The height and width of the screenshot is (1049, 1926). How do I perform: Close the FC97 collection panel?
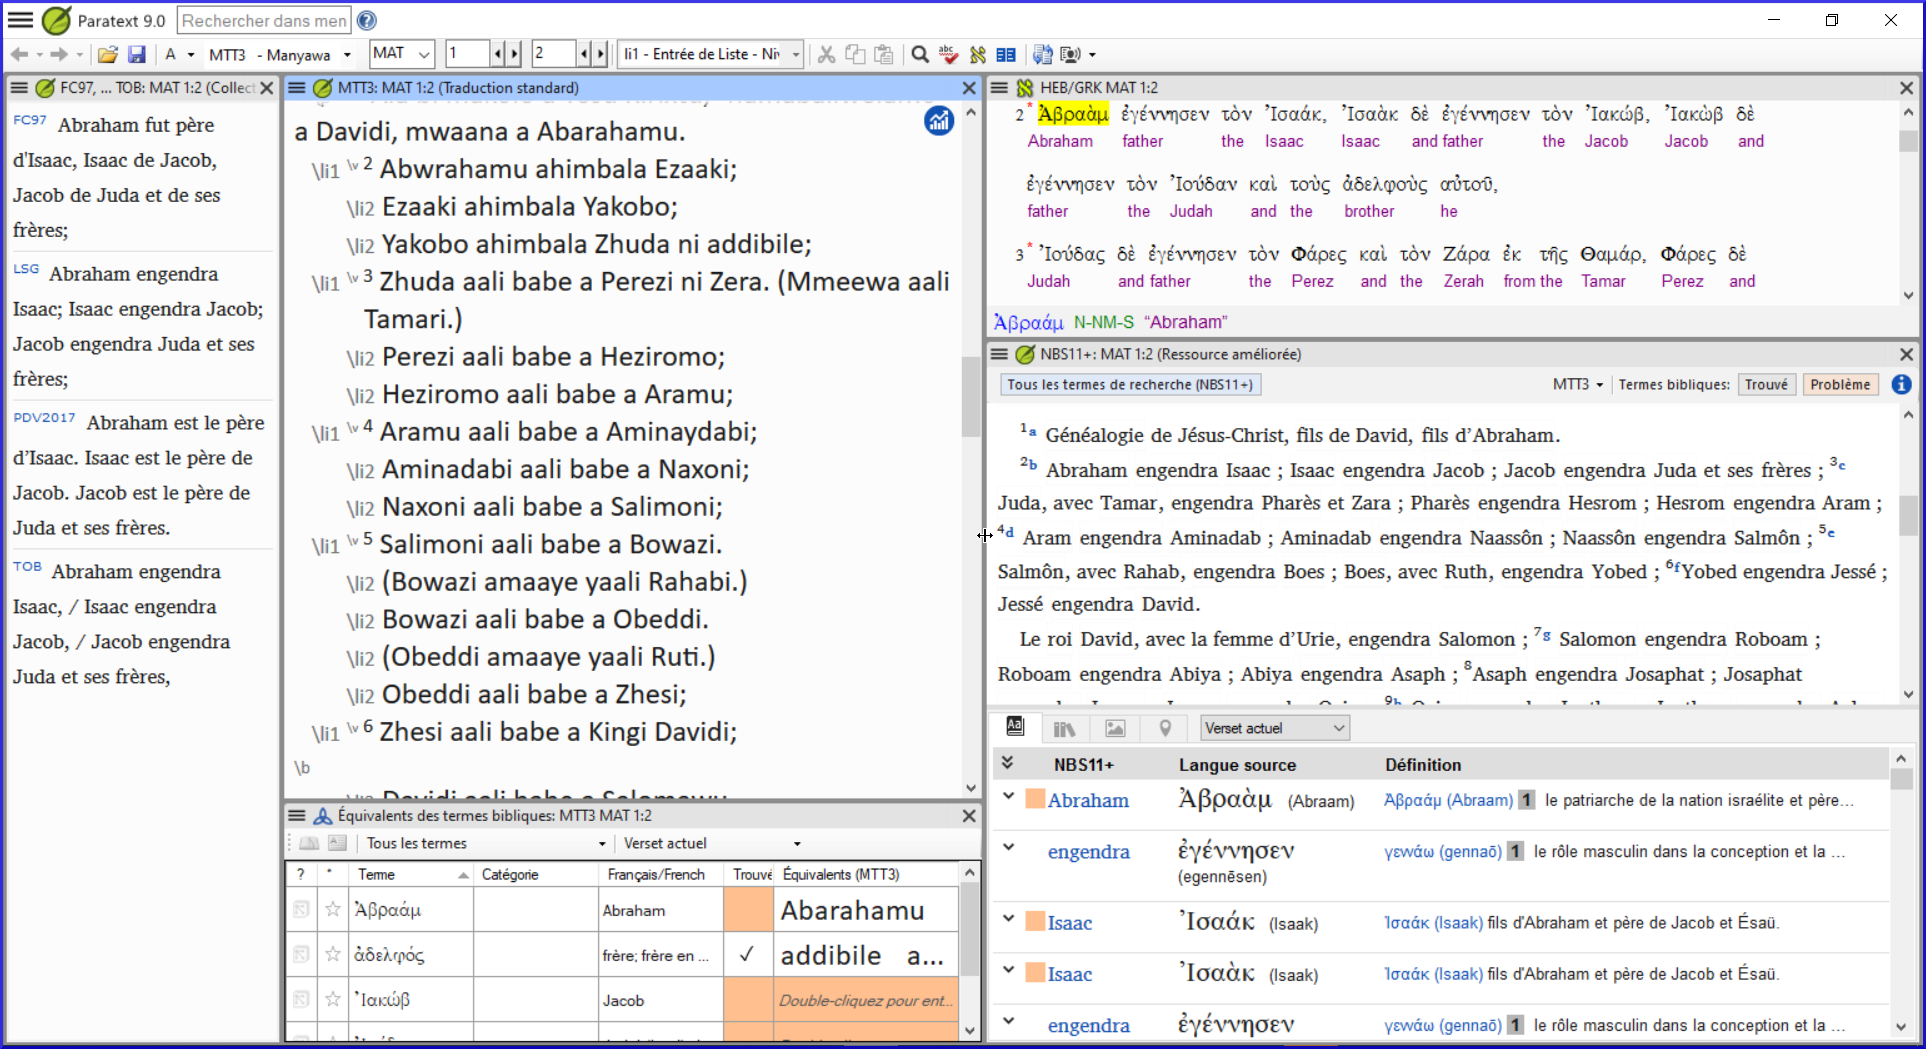pyautogui.click(x=267, y=88)
